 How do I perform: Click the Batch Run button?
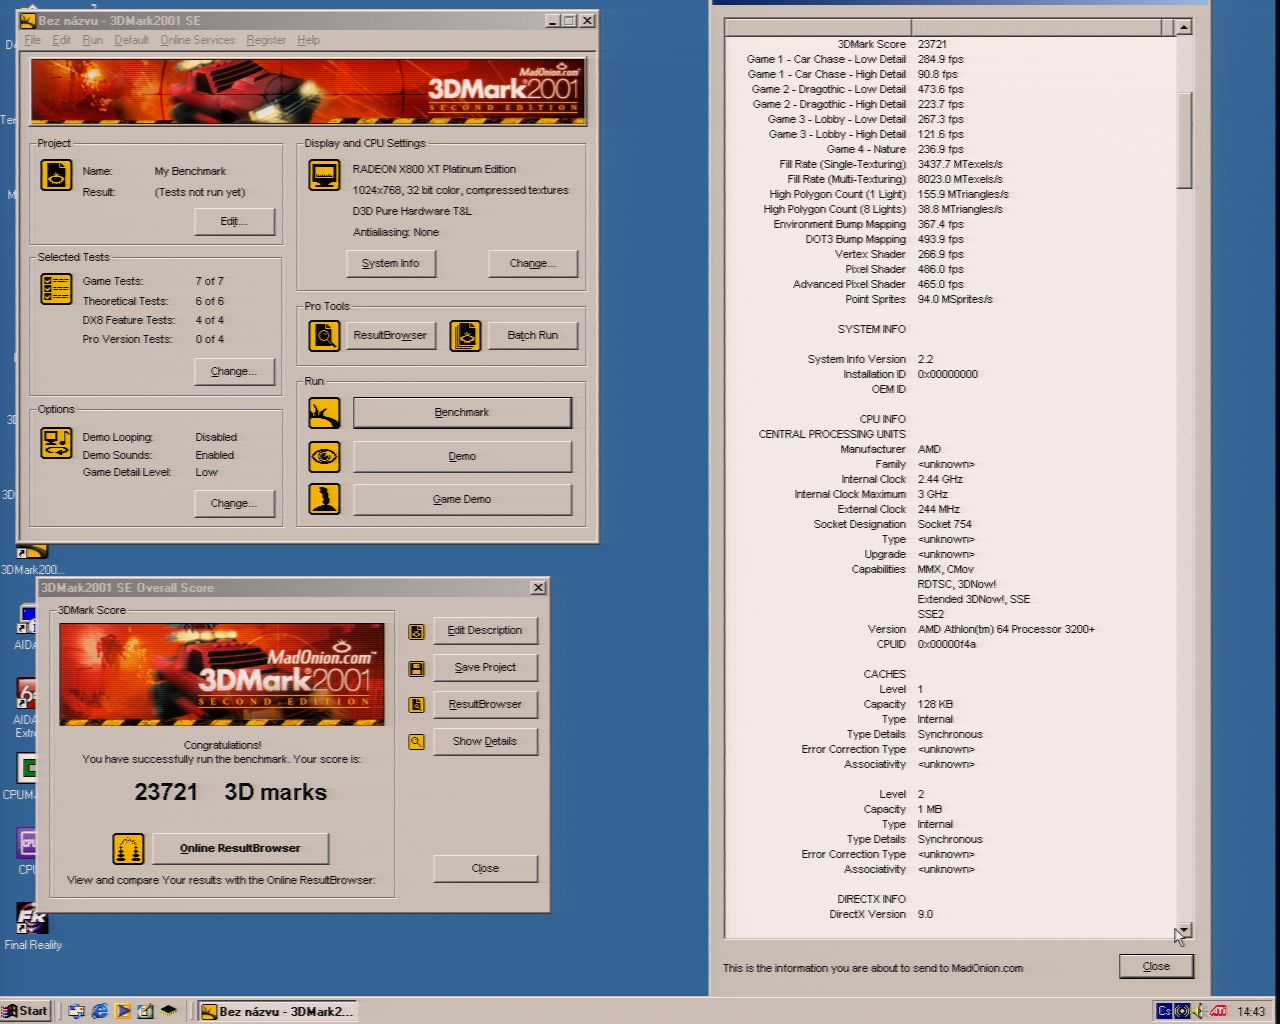point(533,336)
